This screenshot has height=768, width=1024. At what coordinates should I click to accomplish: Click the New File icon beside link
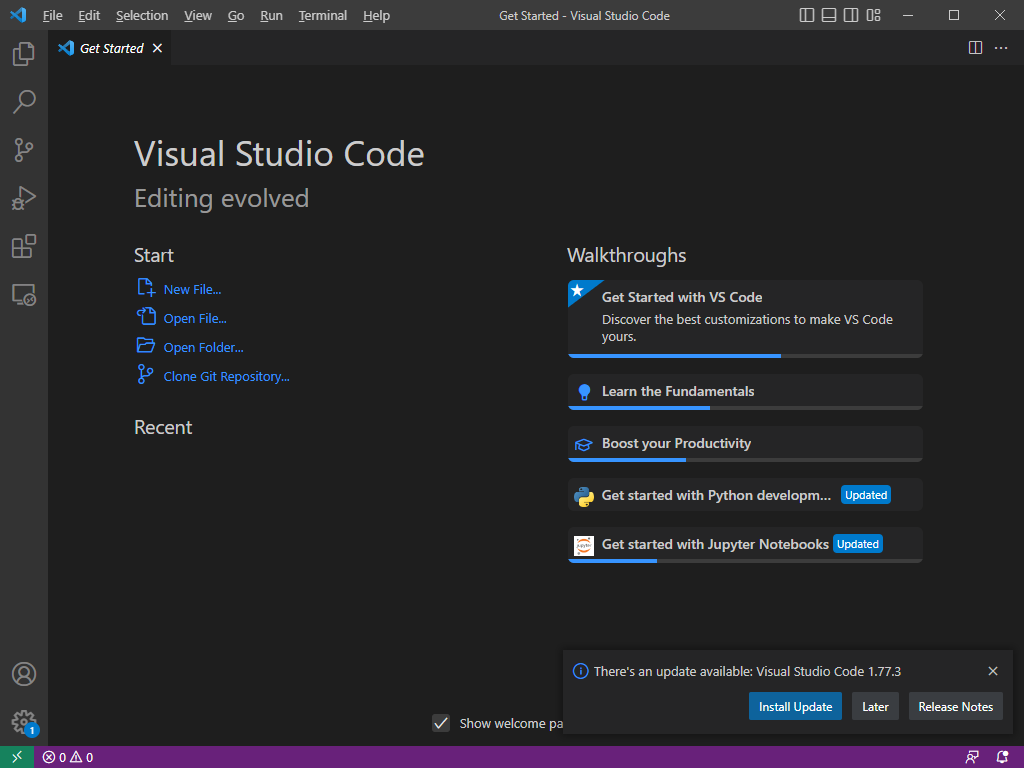click(x=146, y=287)
